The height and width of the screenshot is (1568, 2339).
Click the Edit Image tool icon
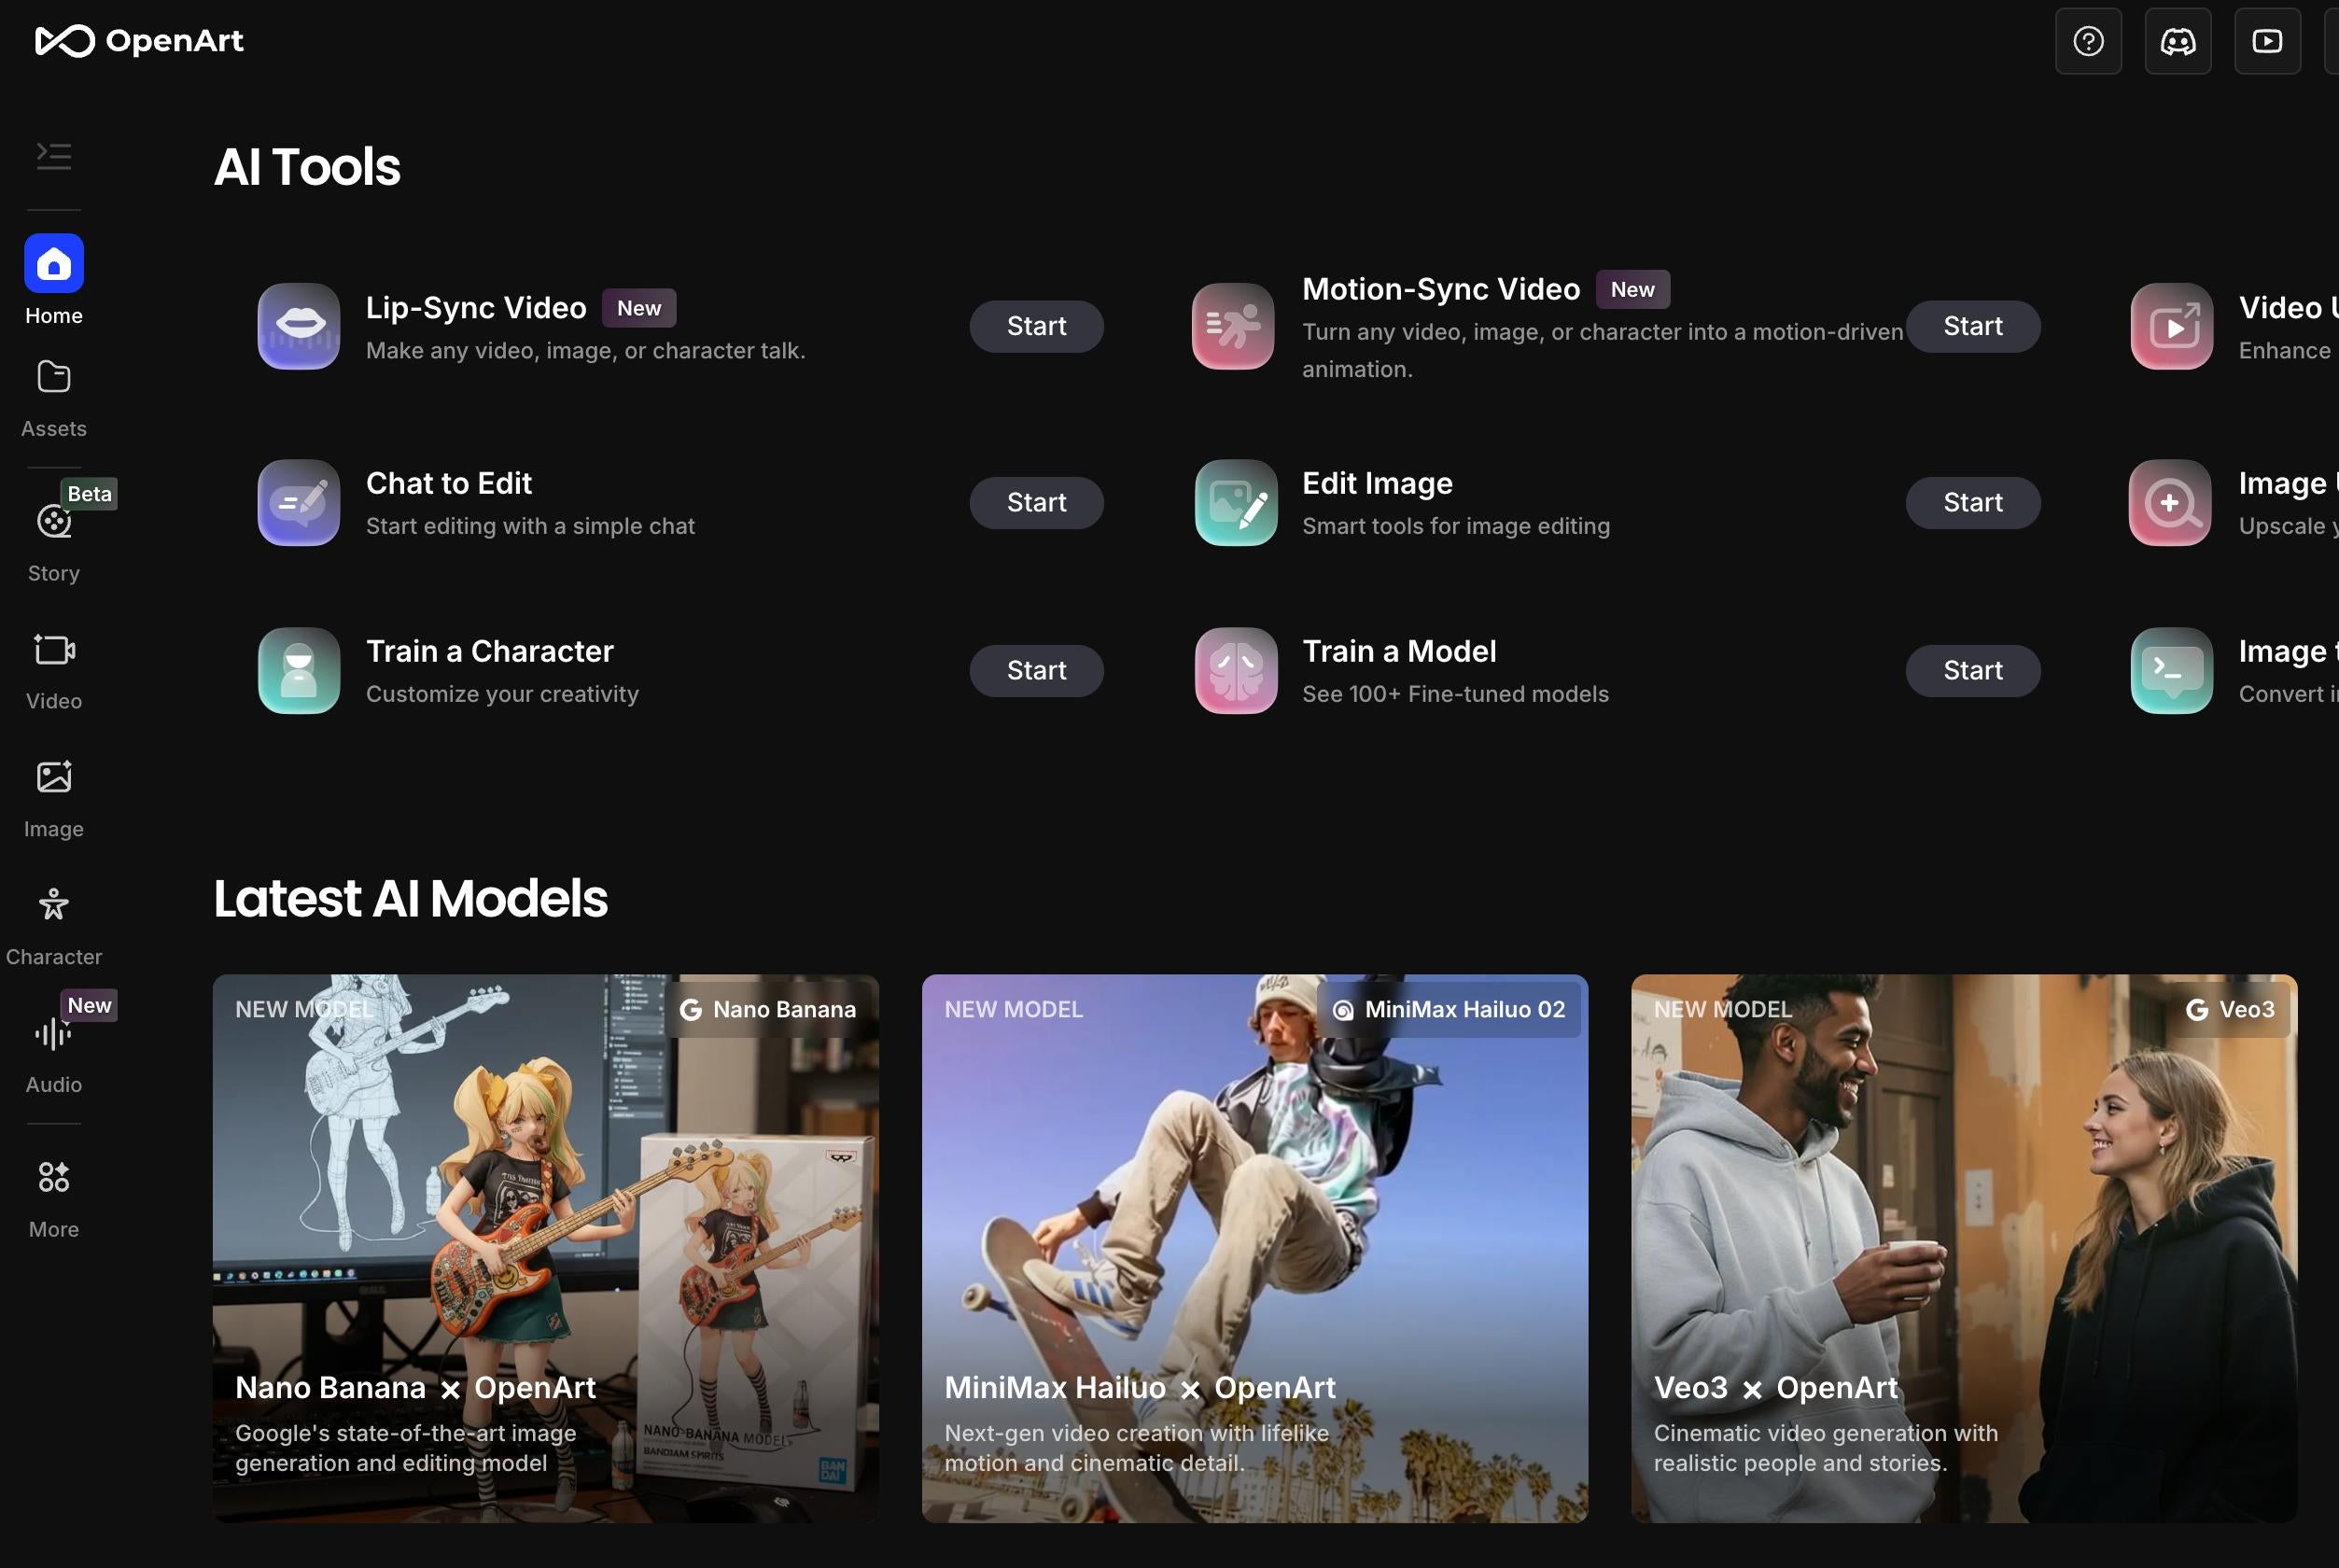point(1235,502)
